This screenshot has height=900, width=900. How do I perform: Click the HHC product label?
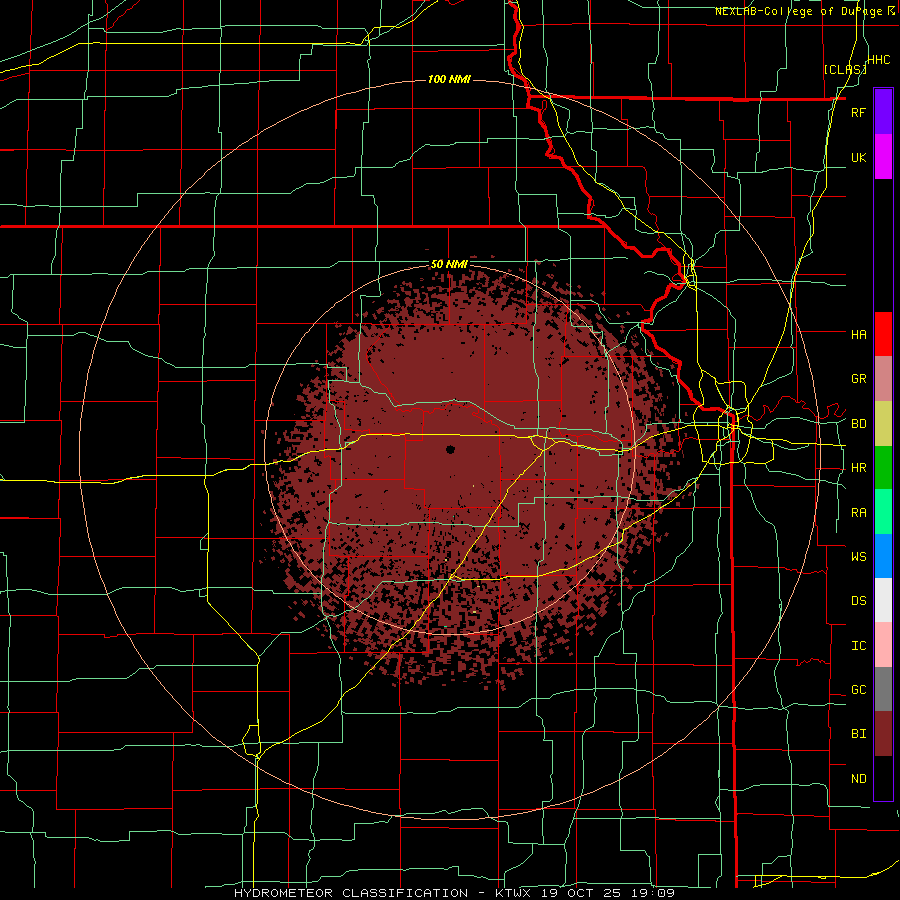[x=878, y=60]
